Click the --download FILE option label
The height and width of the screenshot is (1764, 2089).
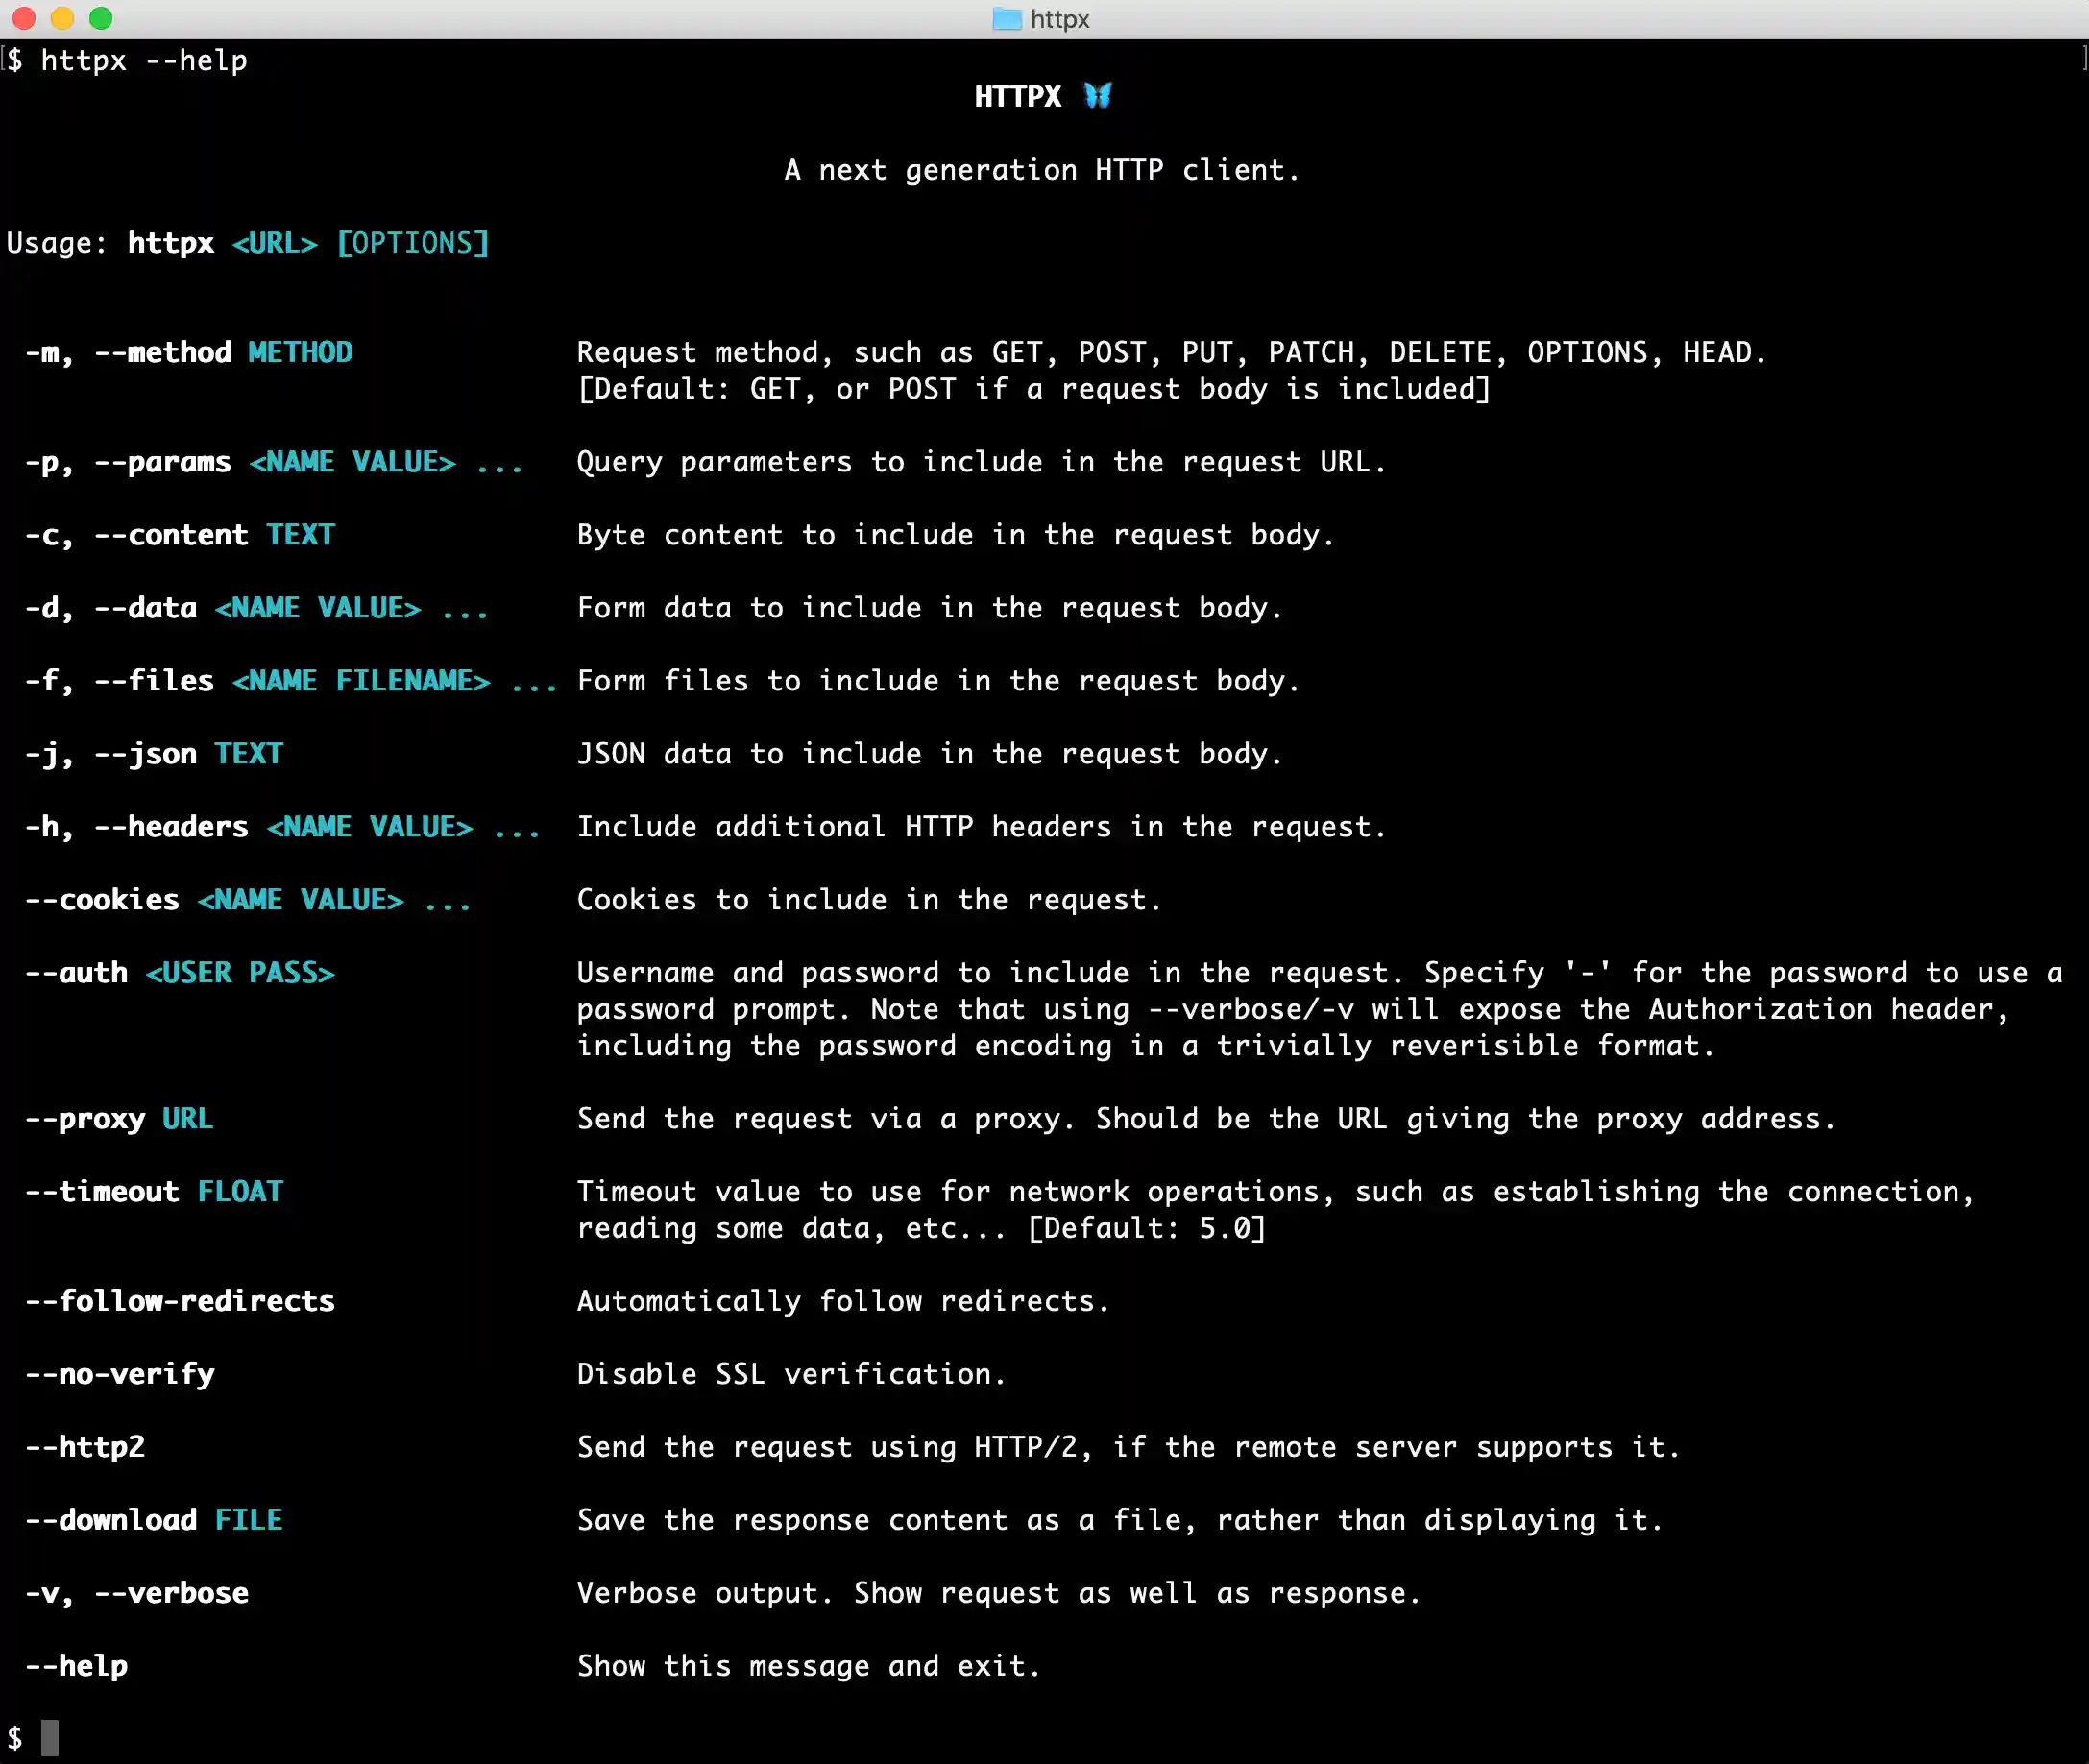click(153, 1519)
